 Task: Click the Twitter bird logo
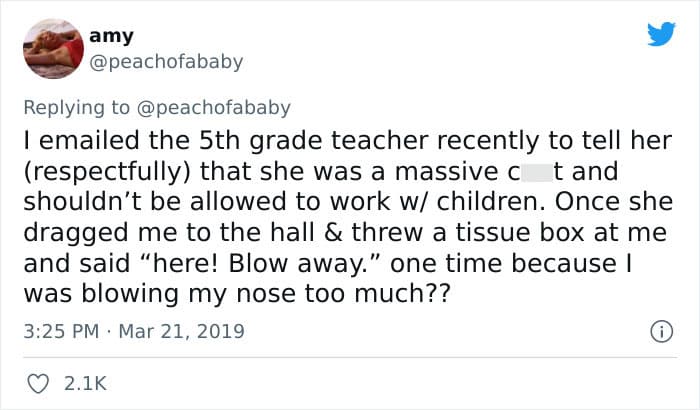662,34
